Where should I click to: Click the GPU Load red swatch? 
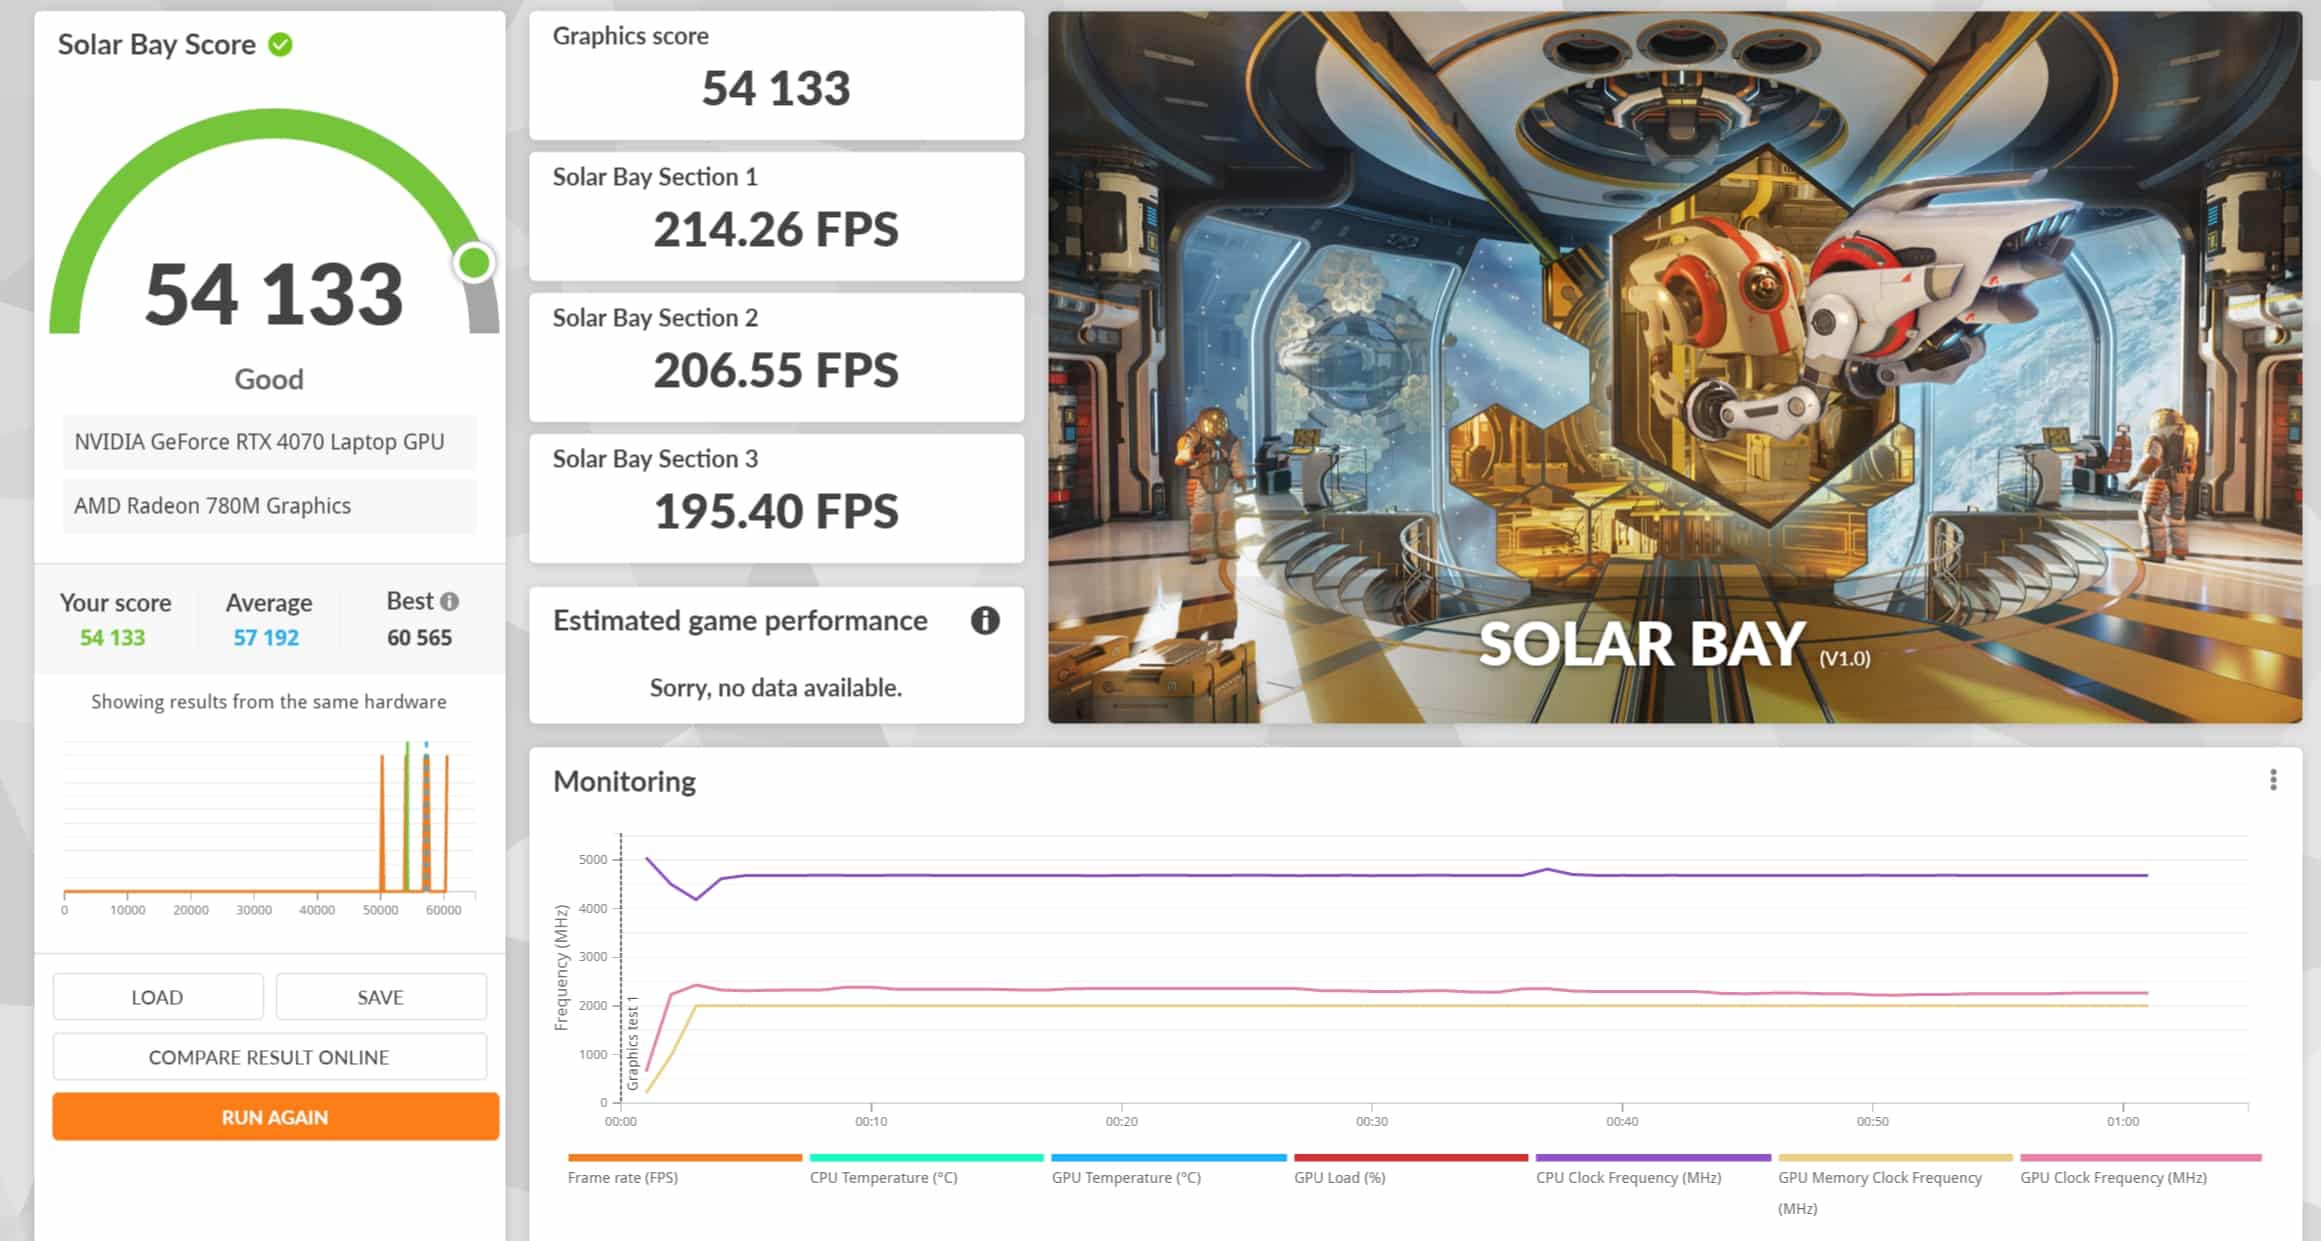click(1410, 1158)
